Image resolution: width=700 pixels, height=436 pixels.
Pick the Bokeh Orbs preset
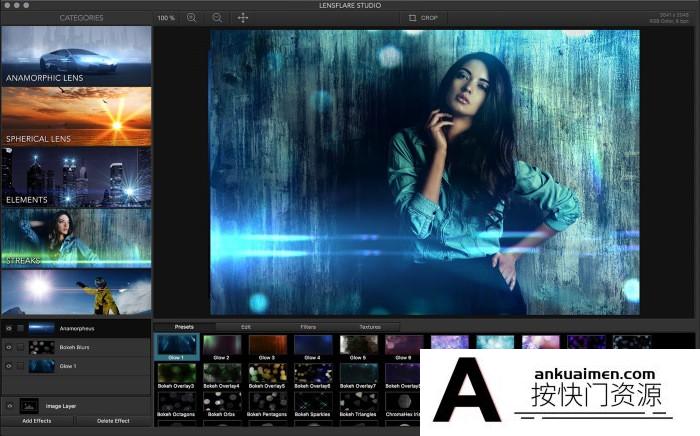(x=222, y=404)
